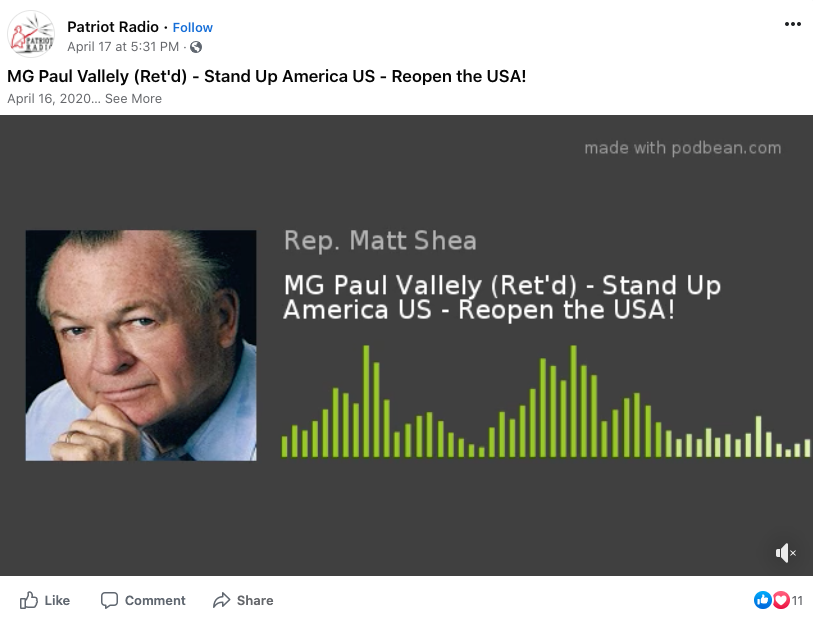813x618 pixels.
Task: View reactions by clicking the 11 count
Action: [797, 600]
